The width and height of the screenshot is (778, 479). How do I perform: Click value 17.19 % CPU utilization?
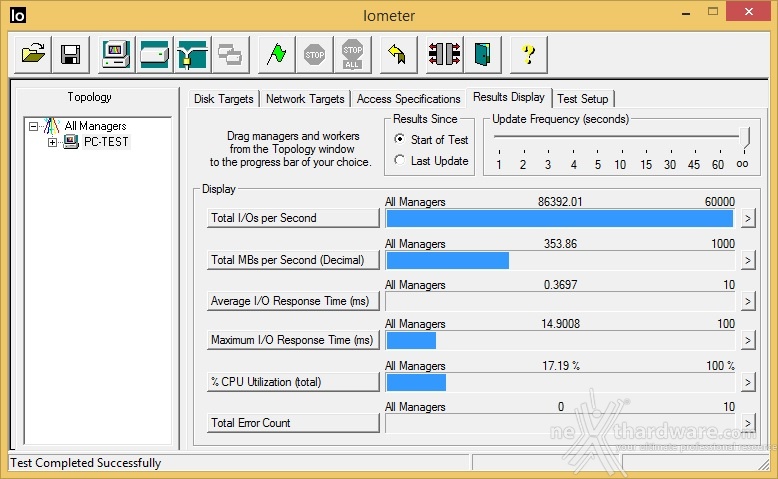[561, 366]
